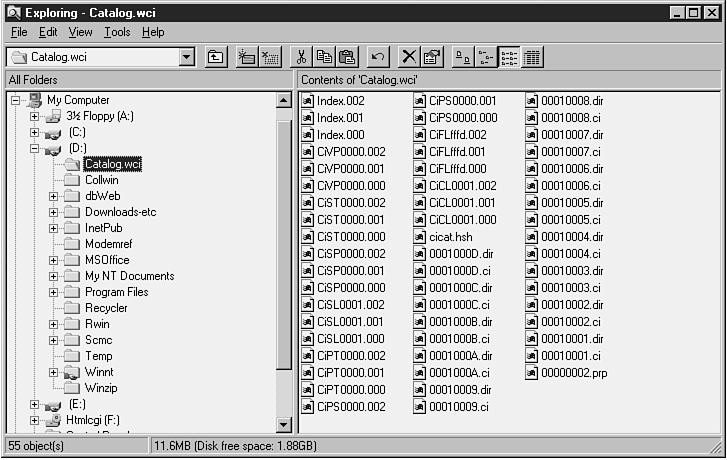Click the Copy toolbar icon
Image resolution: width=727 pixels, height=460 pixels.
click(x=324, y=57)
